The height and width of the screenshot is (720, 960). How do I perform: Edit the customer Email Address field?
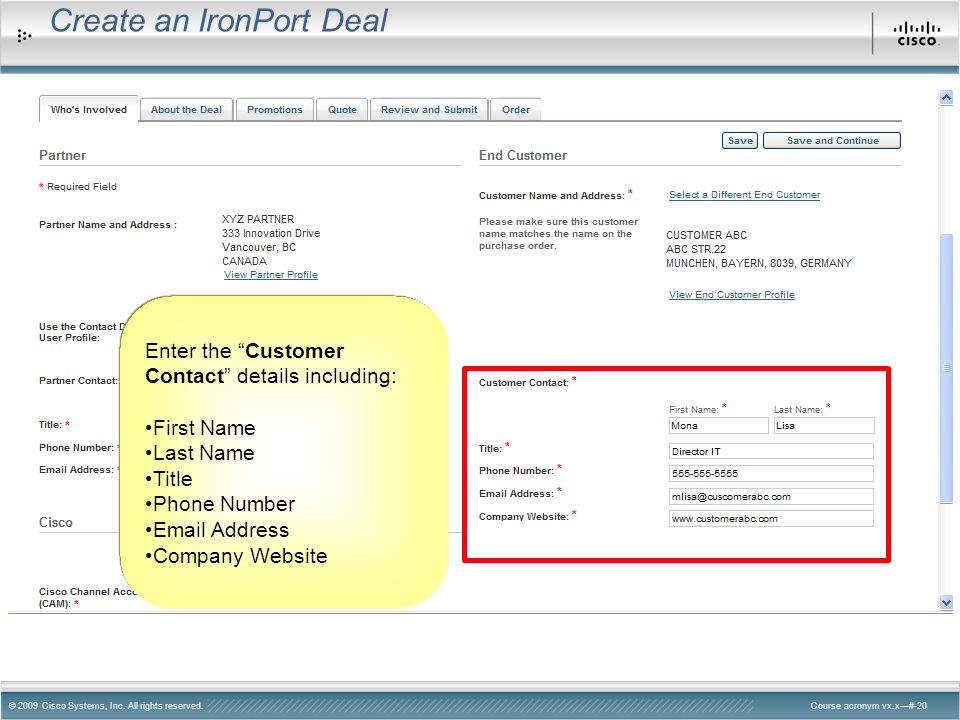coord(771,497)
